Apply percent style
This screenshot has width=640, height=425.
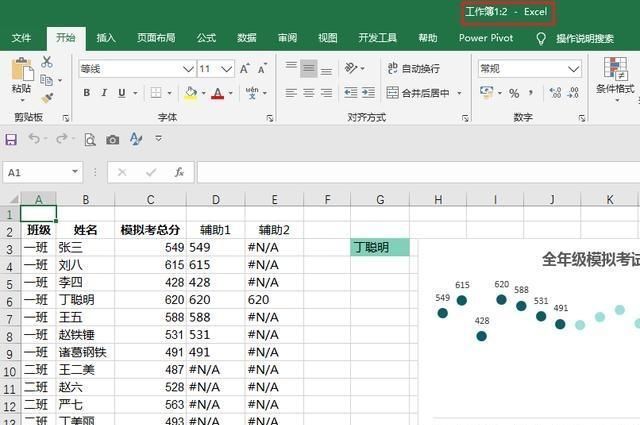(514, 93)
